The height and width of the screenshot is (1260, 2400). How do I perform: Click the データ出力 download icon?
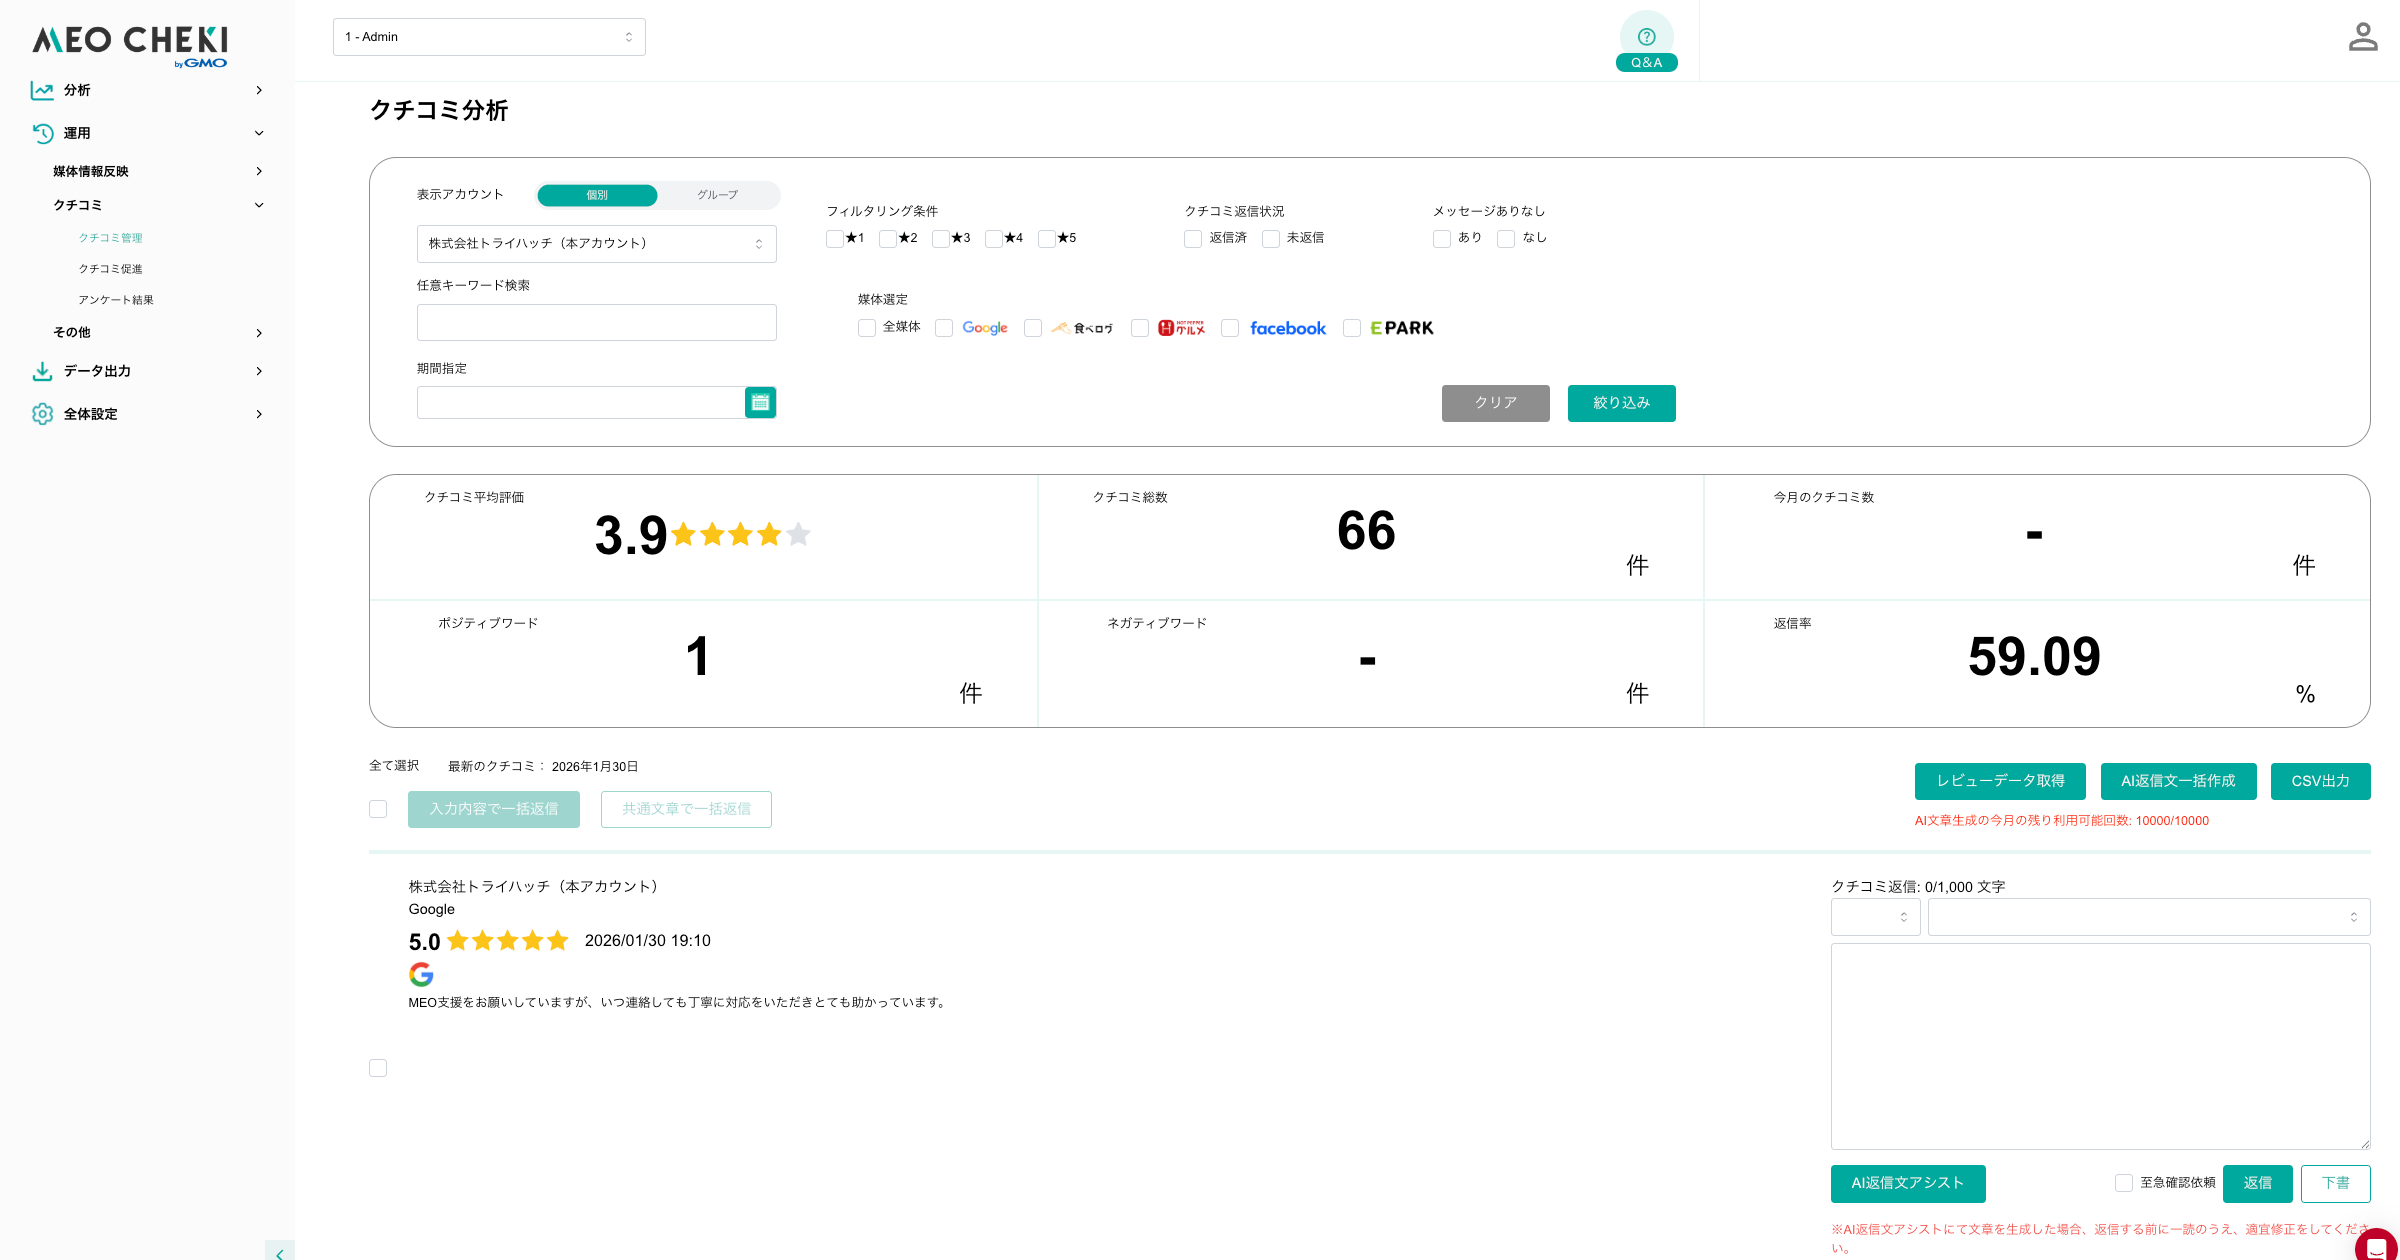42,371
